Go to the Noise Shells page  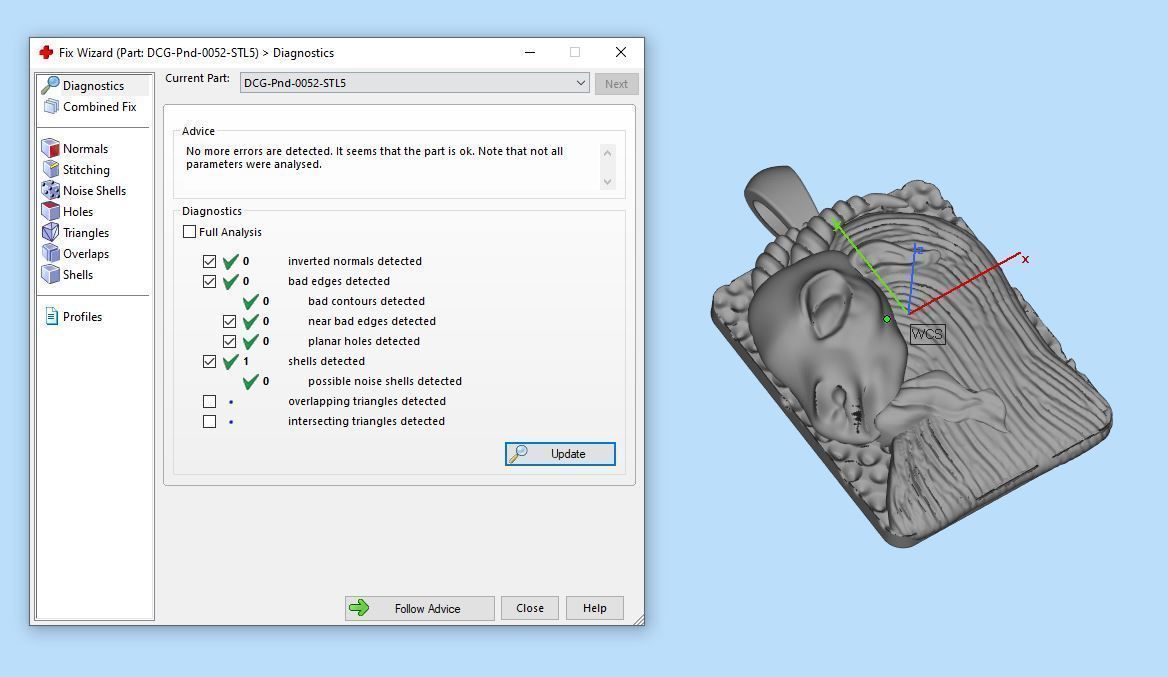[94, 191]
